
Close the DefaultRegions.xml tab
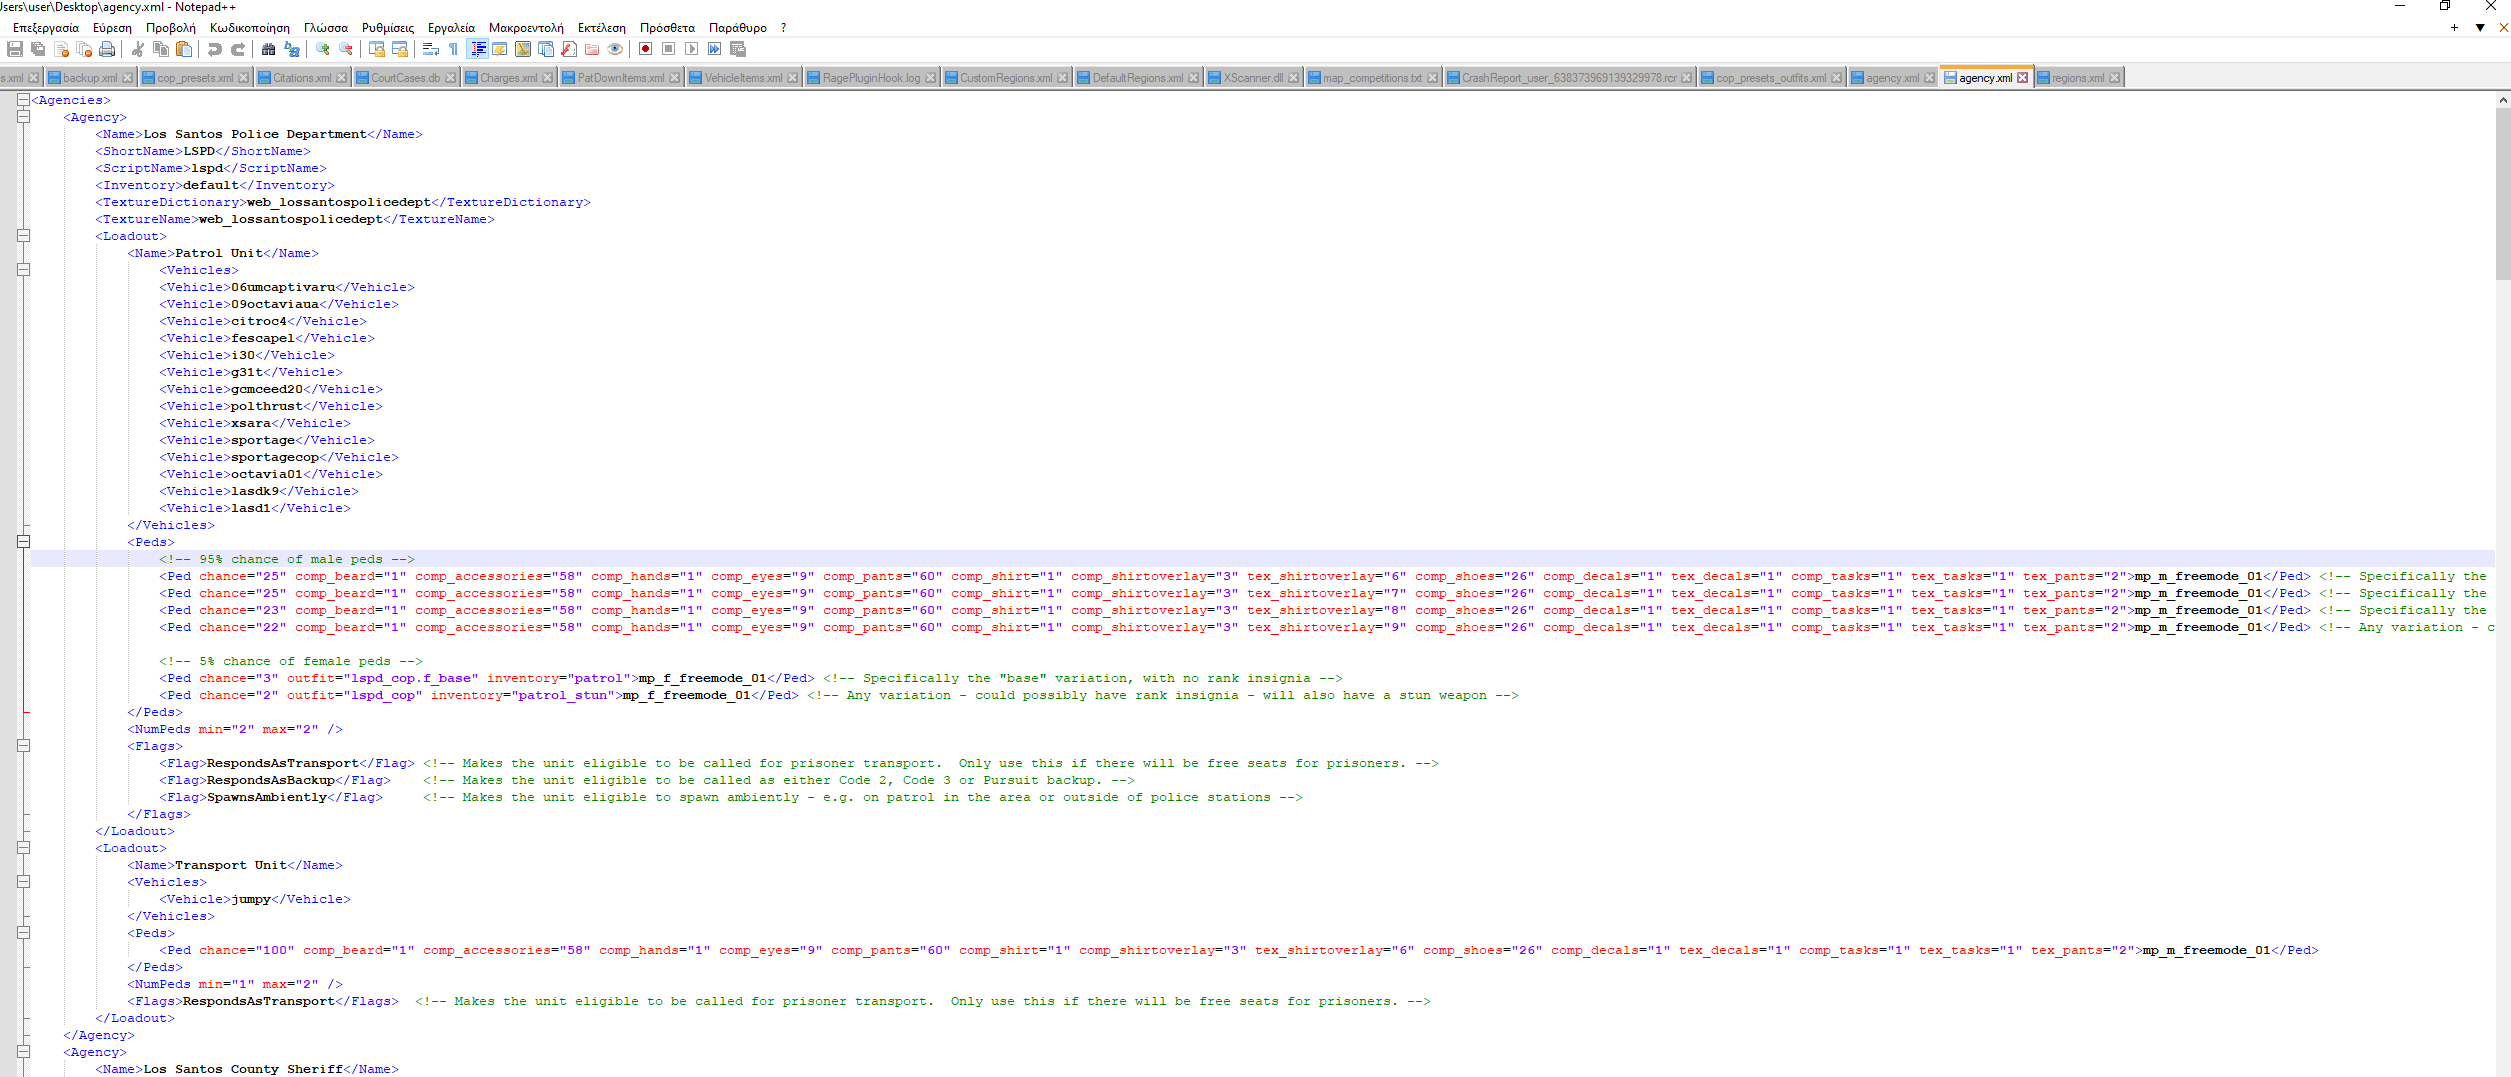pos(1193,78)
